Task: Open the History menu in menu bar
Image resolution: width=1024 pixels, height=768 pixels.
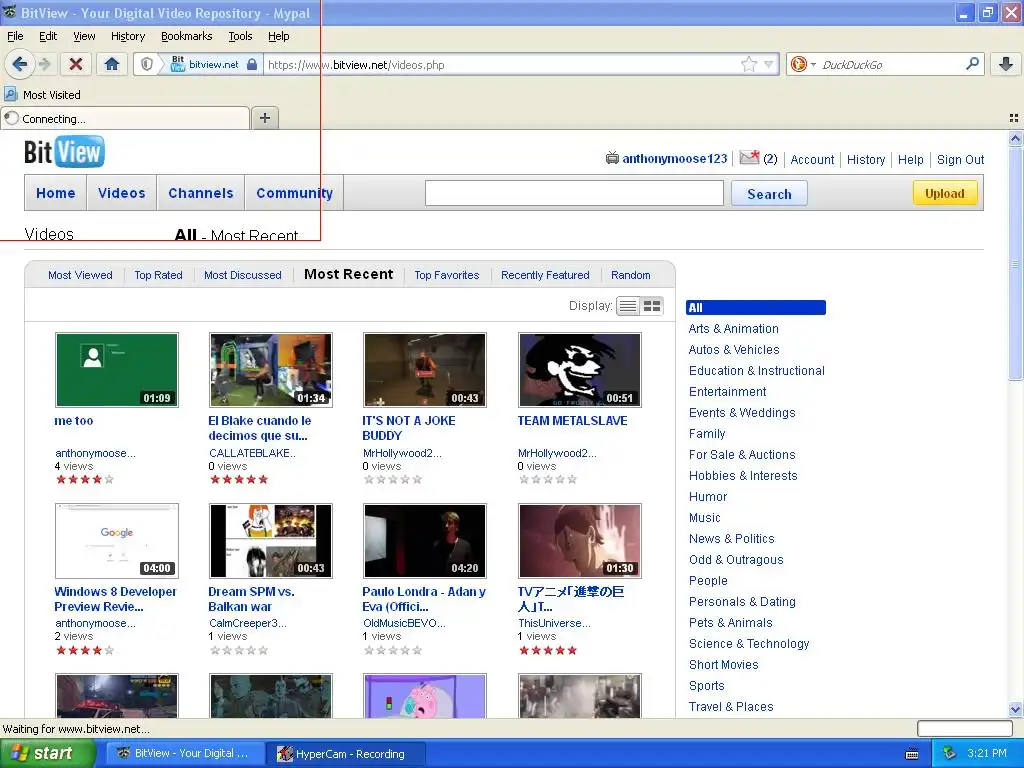Action: pyautogui.click(x=128, y=36)
